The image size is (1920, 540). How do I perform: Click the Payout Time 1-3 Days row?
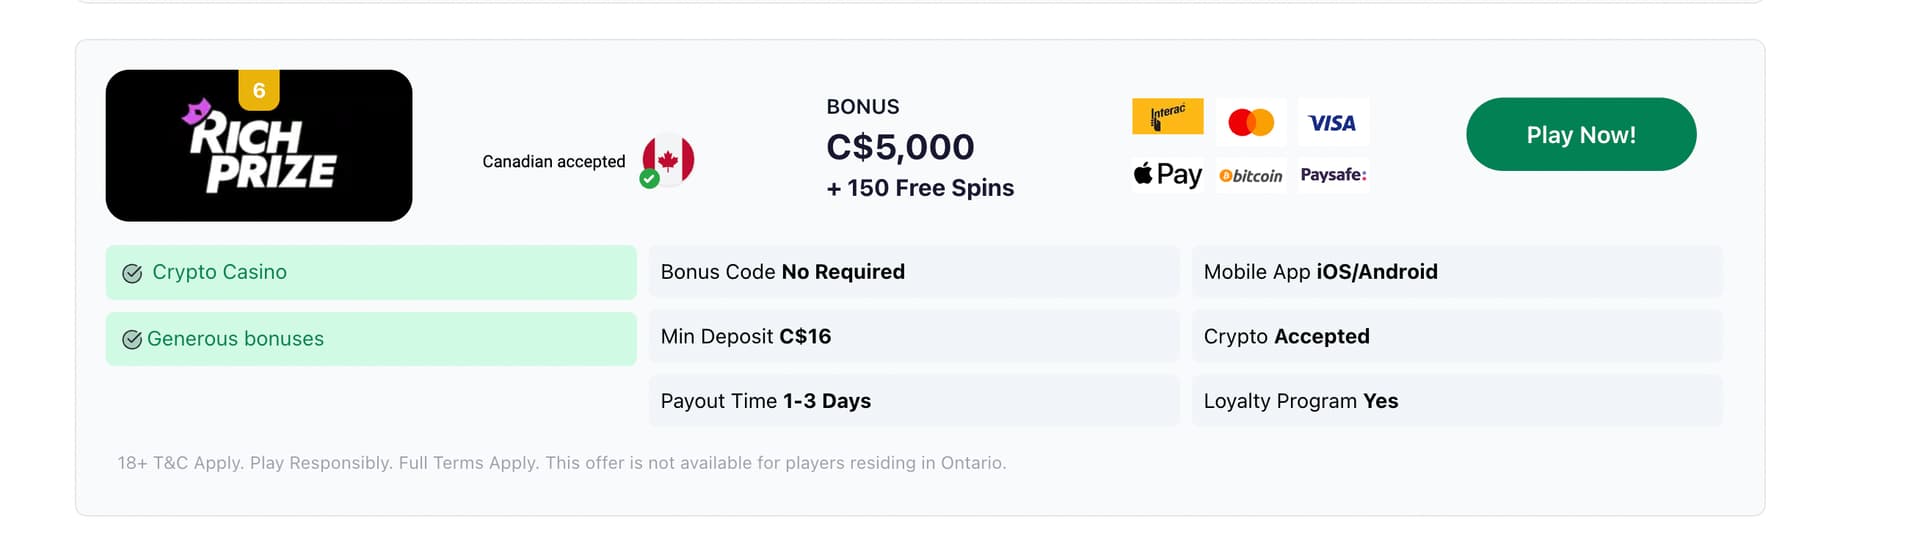tap(913, 401)
